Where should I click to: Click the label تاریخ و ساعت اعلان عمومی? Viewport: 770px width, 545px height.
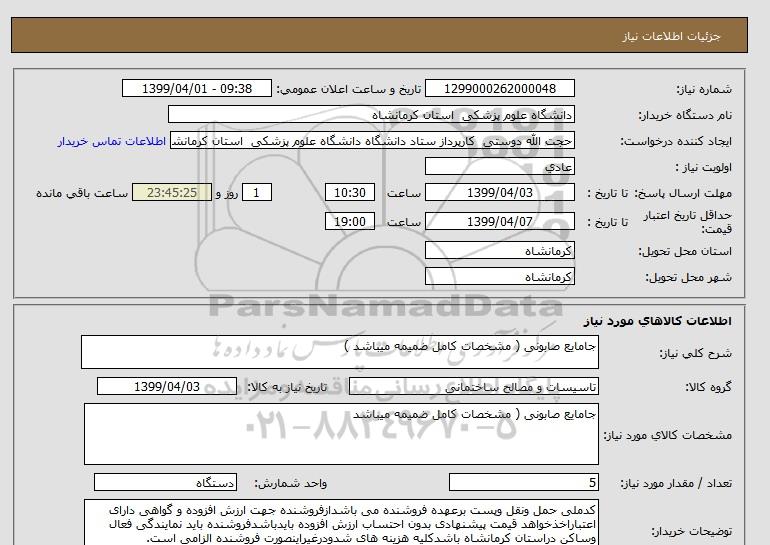click(x=349, y=89)
